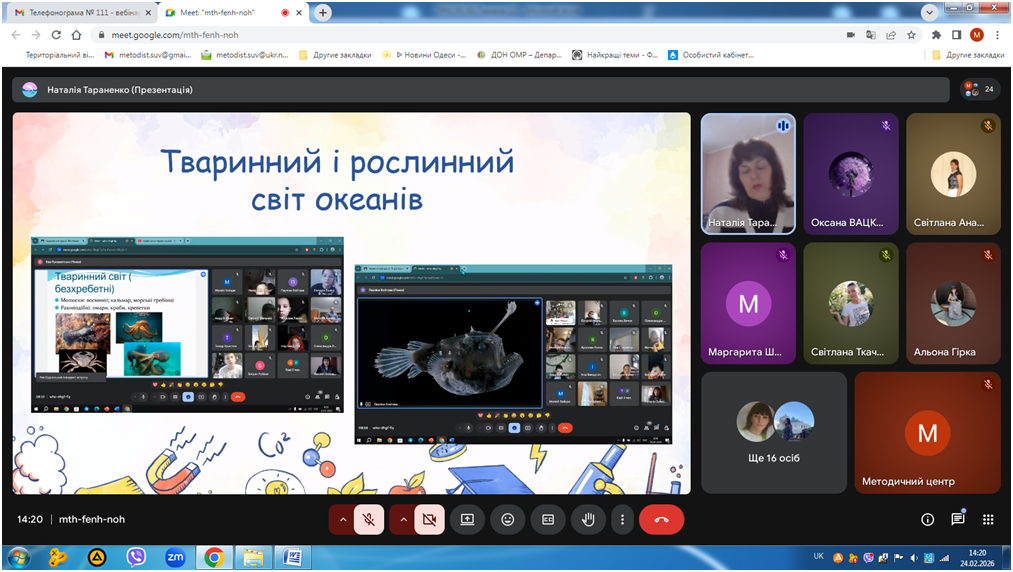This screenshot has width=1013, height=572.
Task: Open activities grid icon
Action: point(988,520)
